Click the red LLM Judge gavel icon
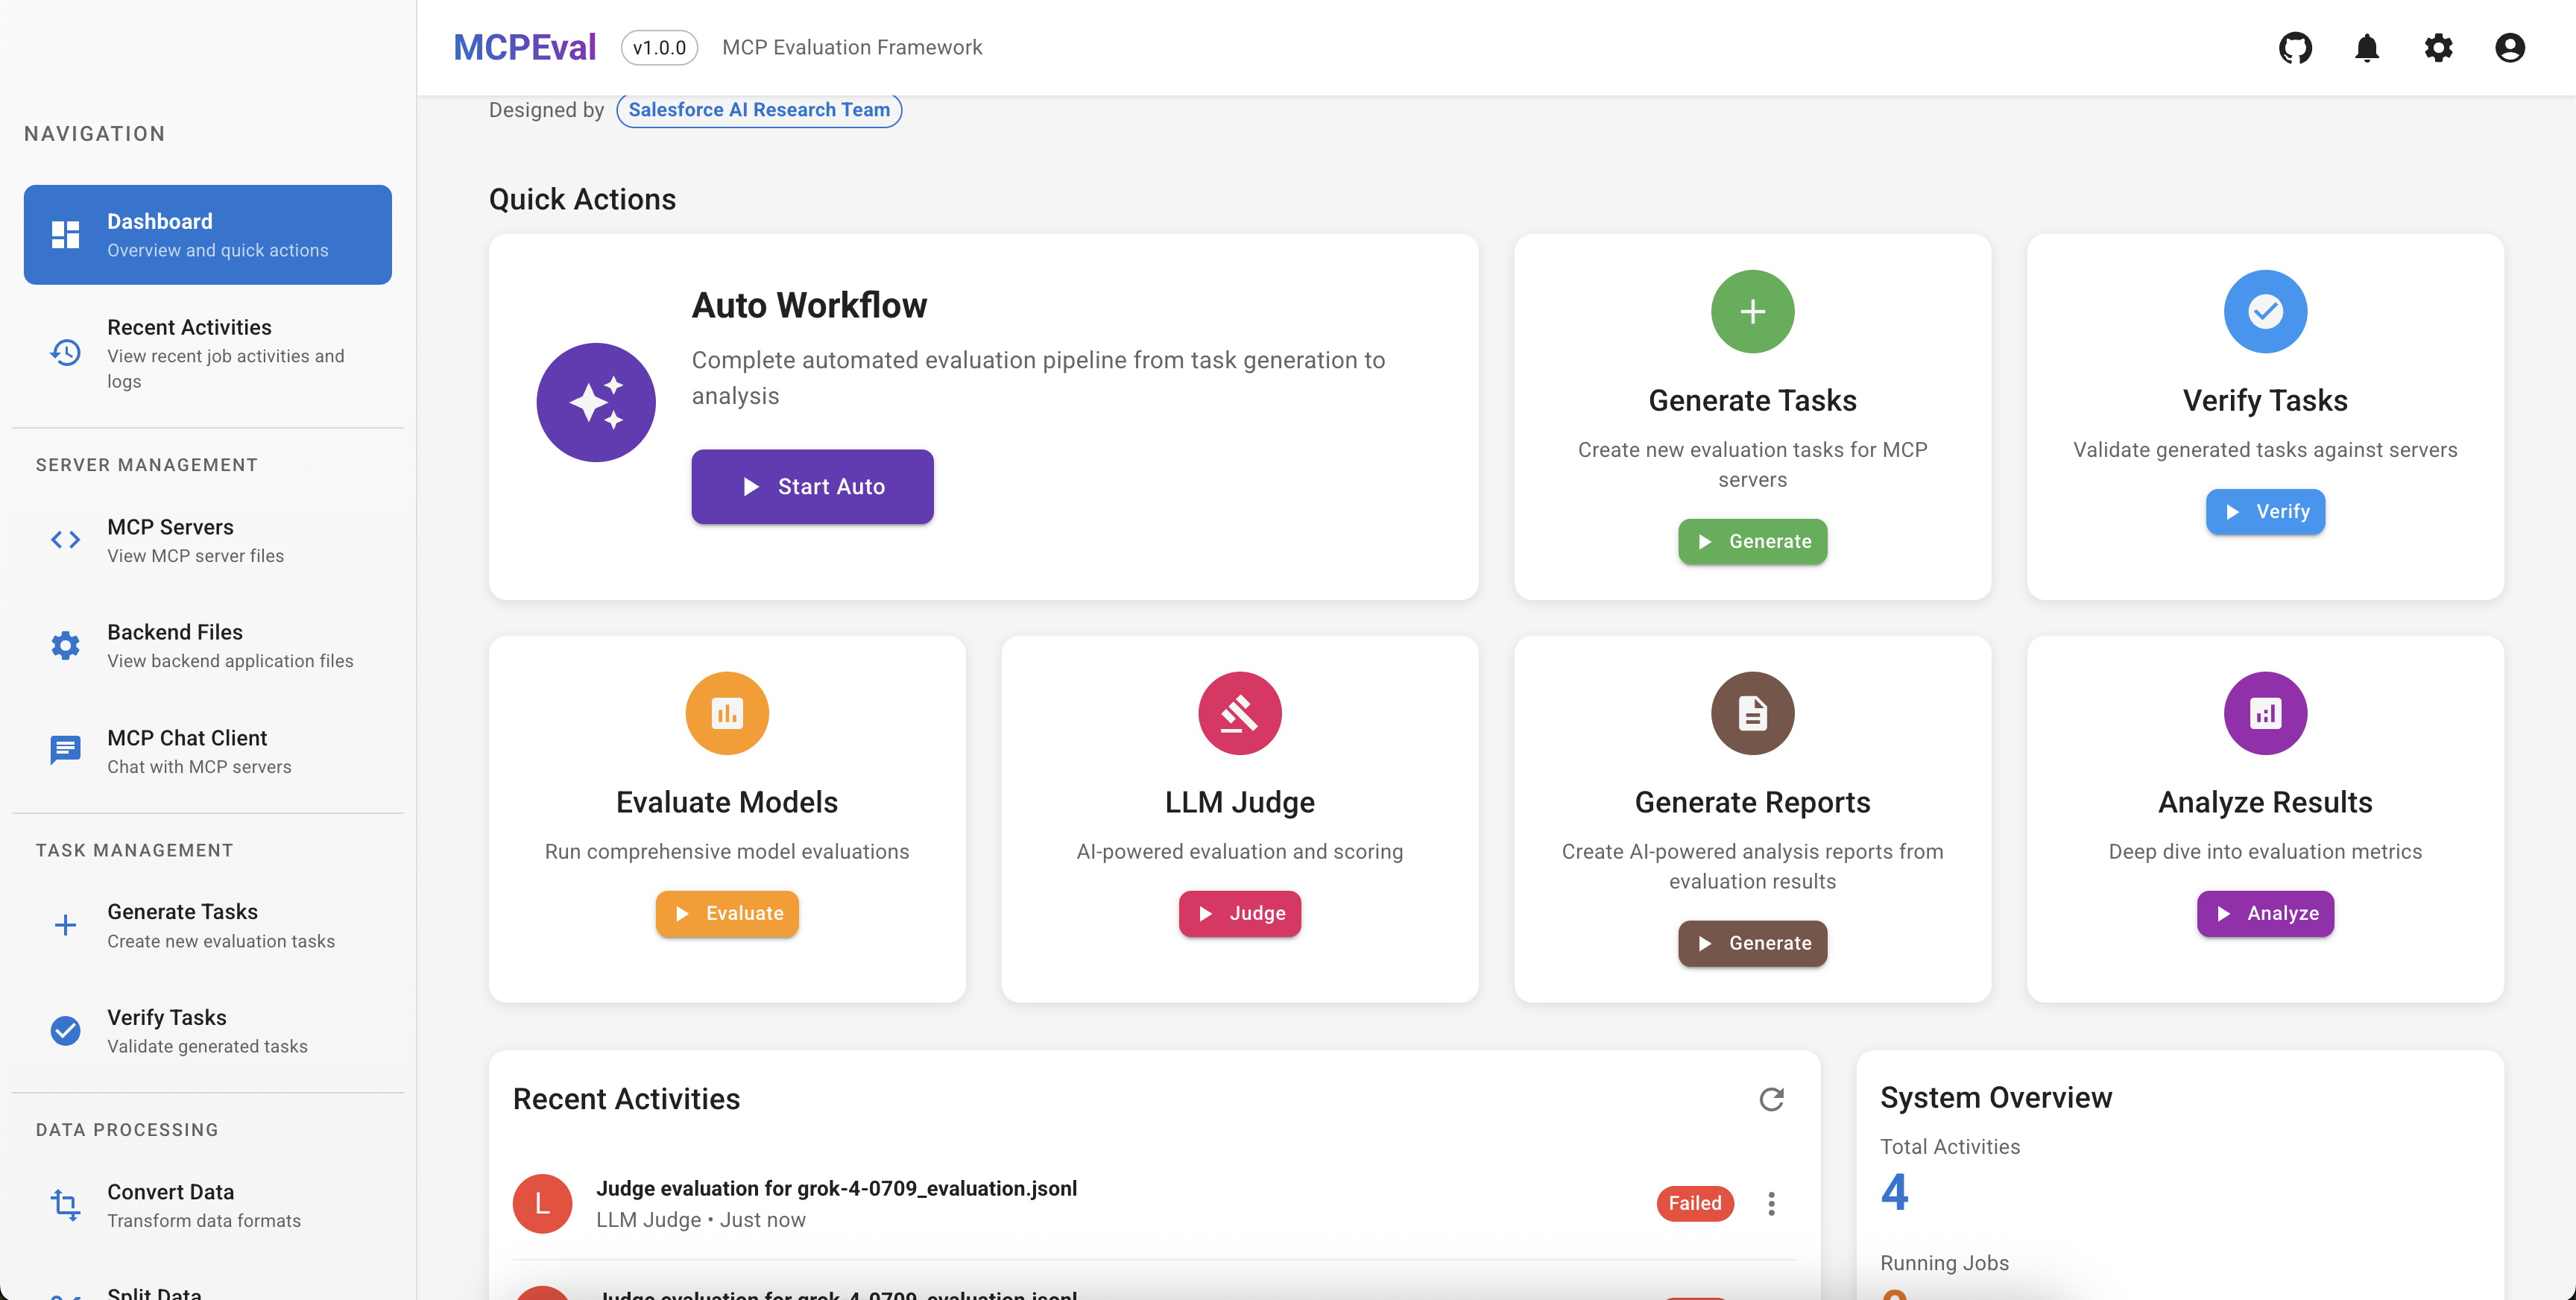The width and height of the screenshot is (2576, 1300). (1239, 713)
